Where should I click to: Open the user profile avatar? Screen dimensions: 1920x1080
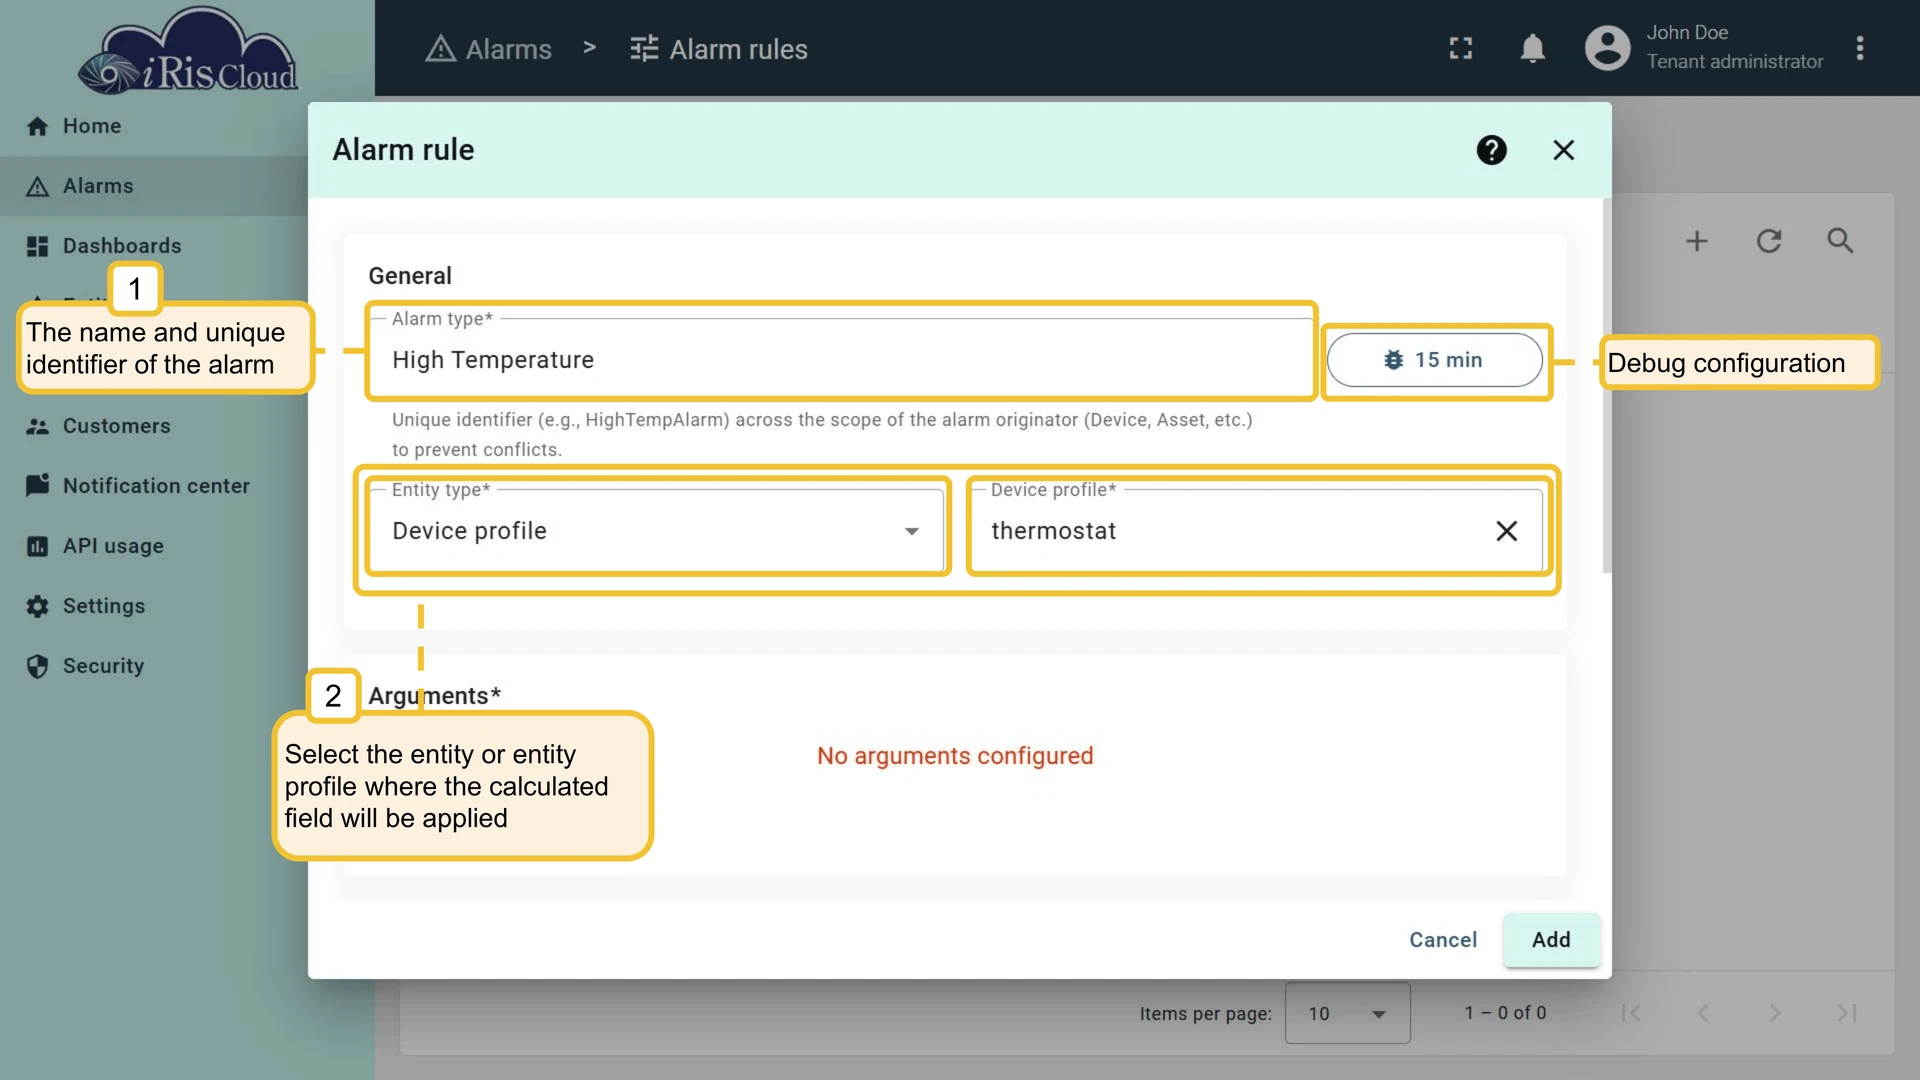pos(1607,48)
